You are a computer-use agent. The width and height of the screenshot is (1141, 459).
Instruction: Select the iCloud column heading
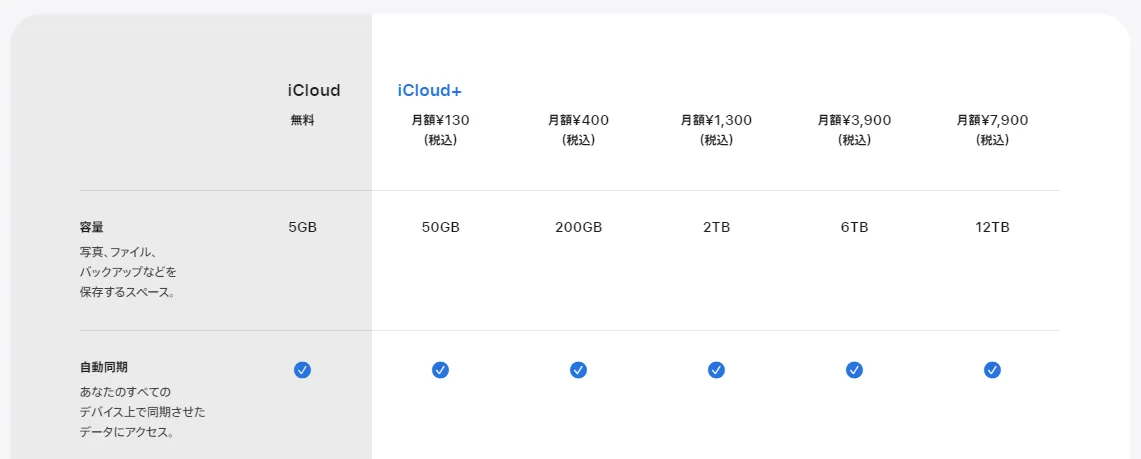point(314,91)
